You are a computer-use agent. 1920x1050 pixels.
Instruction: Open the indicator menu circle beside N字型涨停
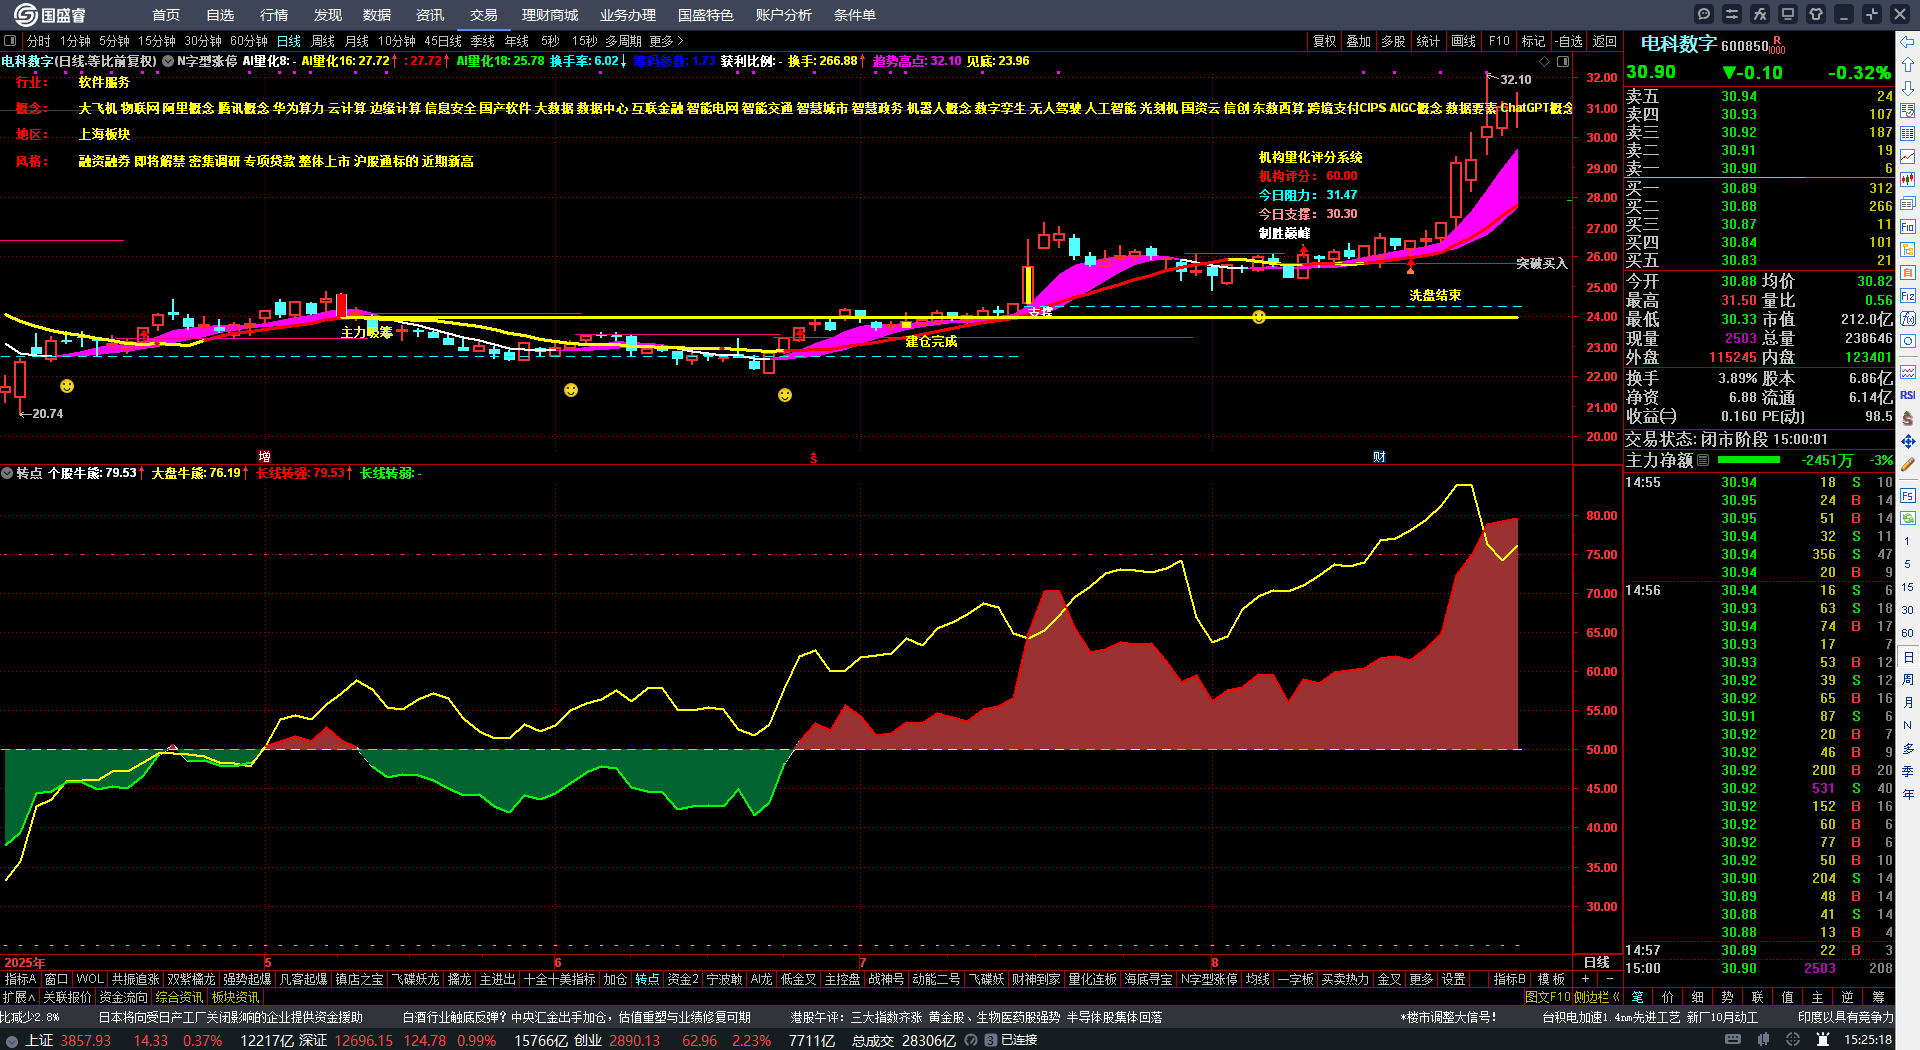tap(168, 61)
